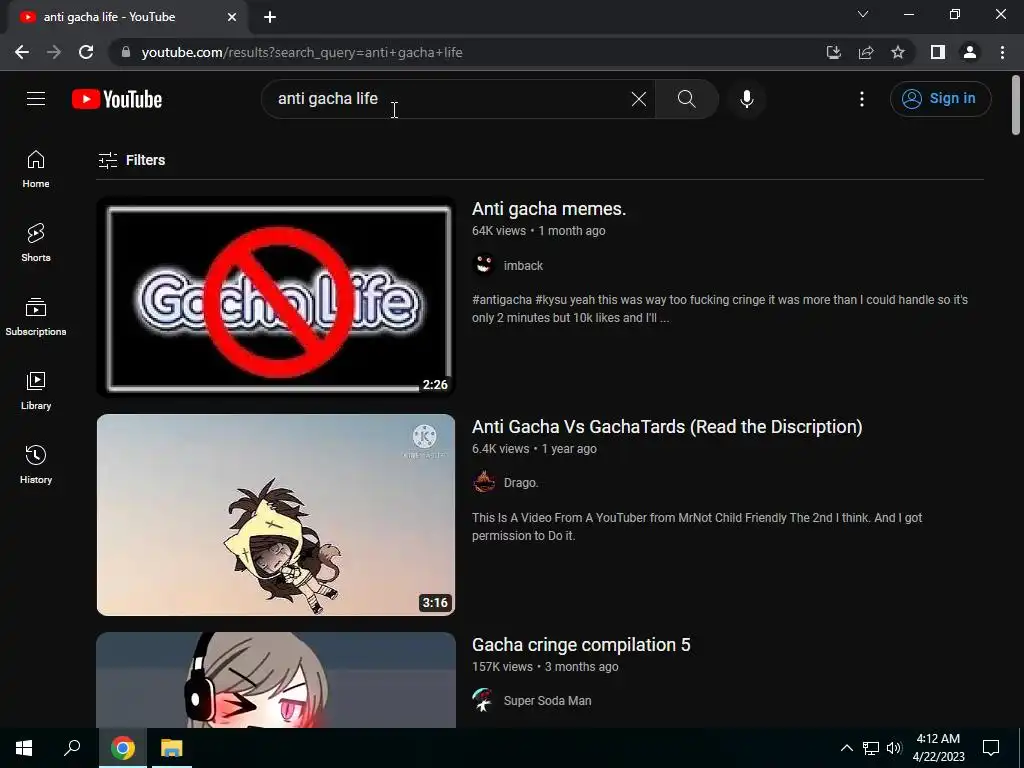Toggle the browser side panel
Screen dimensions: 1024x768
938,52
